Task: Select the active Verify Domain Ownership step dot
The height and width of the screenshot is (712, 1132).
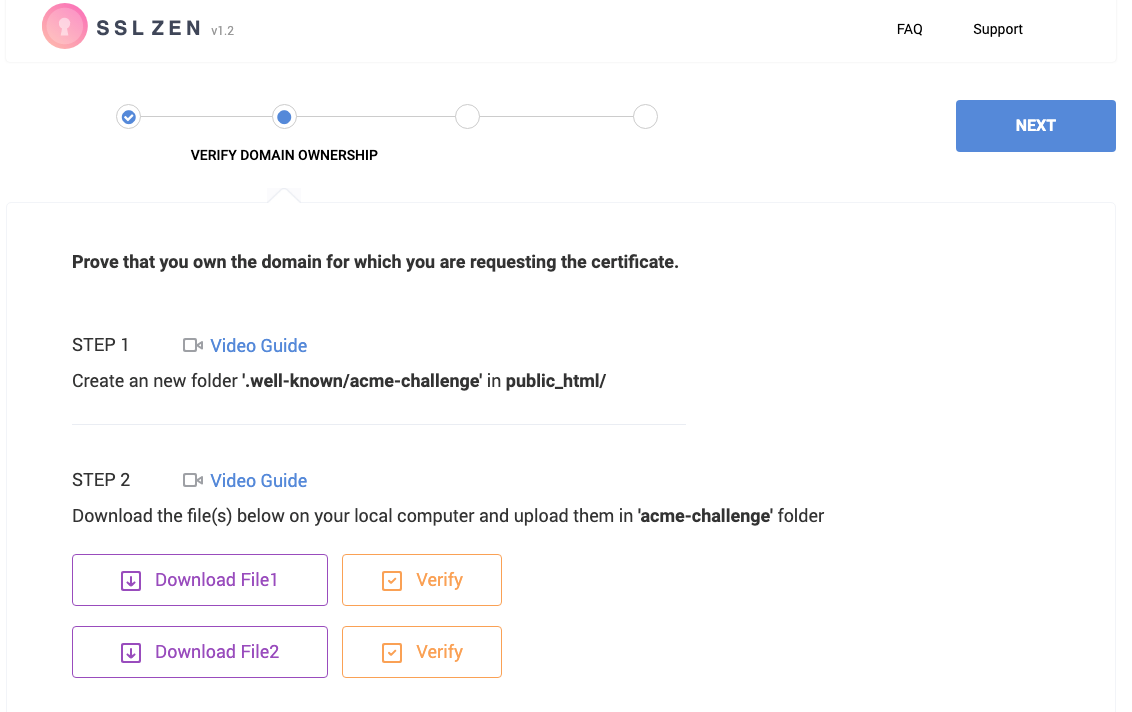Action: (x=284, y=117)
